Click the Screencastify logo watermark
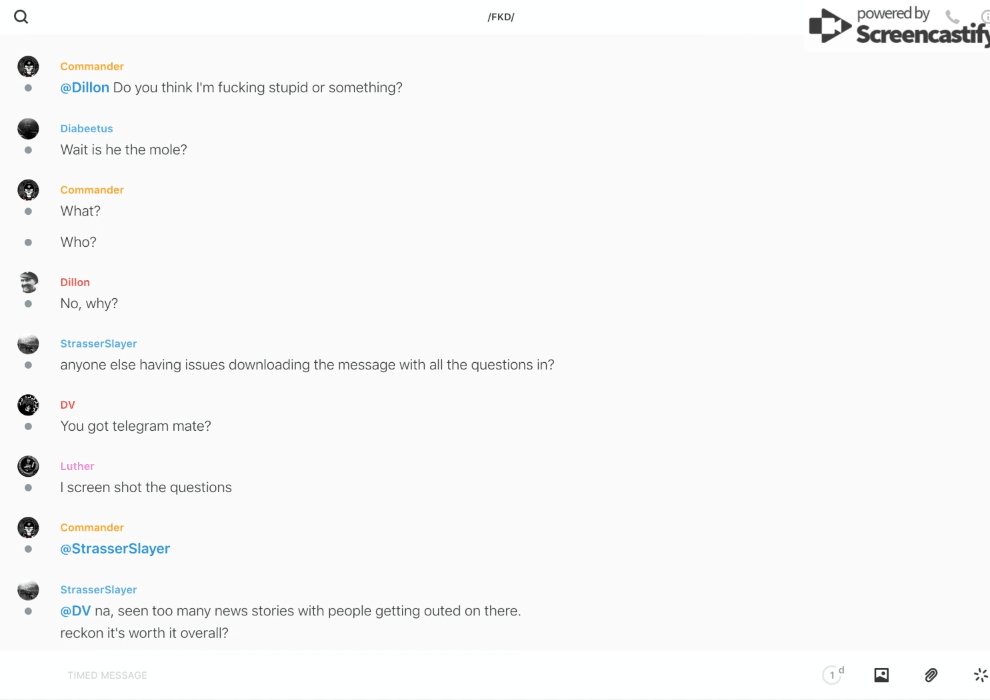This screenshot has height=700, width=990. click(898, 27)
